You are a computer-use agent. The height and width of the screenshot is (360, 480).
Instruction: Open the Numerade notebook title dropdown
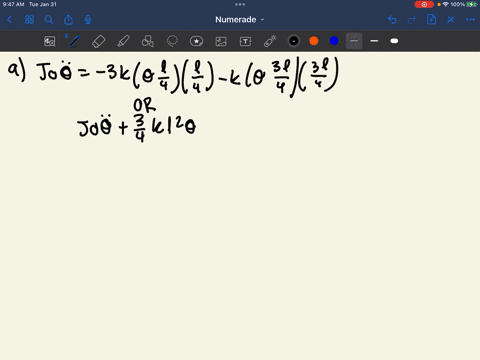click(239, 20)
